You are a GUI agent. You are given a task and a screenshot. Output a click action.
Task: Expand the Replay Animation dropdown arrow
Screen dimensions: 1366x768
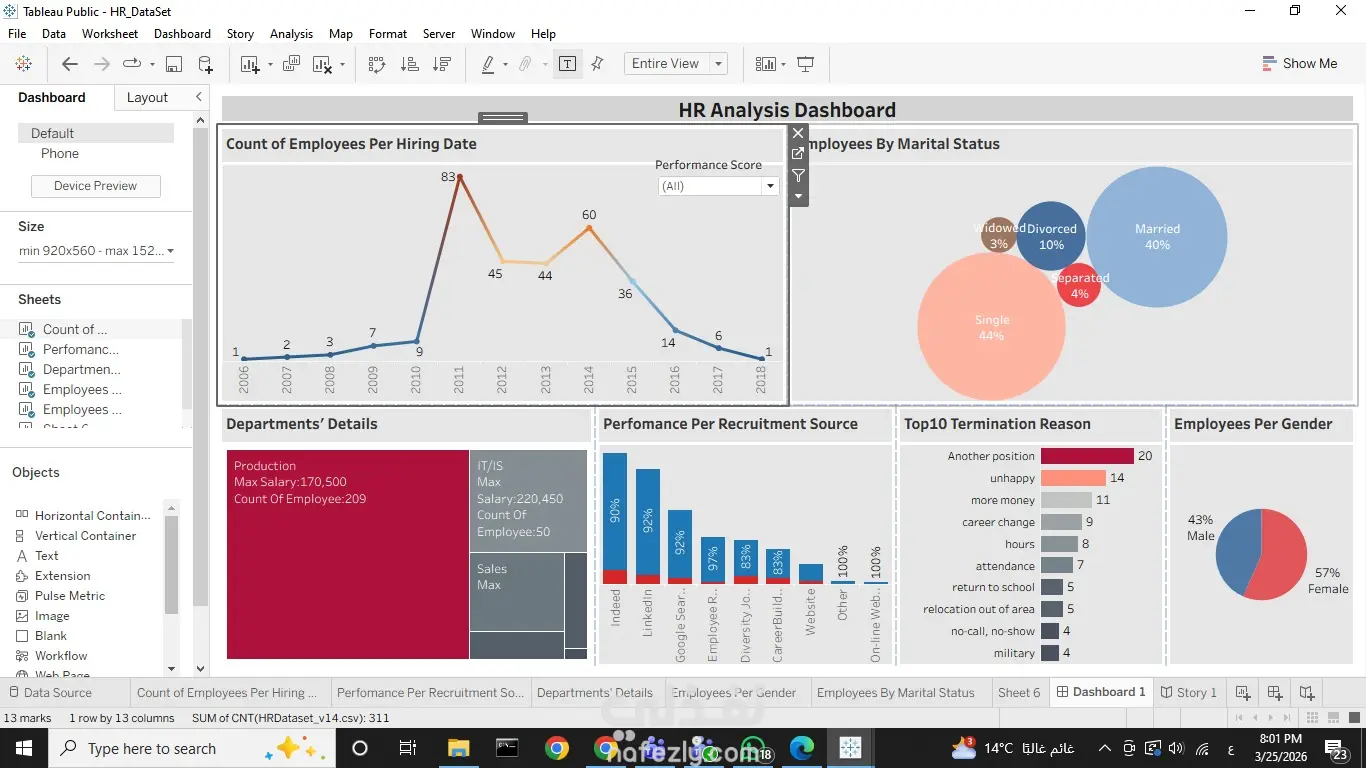pyautogui.click(x=152, y=65)
